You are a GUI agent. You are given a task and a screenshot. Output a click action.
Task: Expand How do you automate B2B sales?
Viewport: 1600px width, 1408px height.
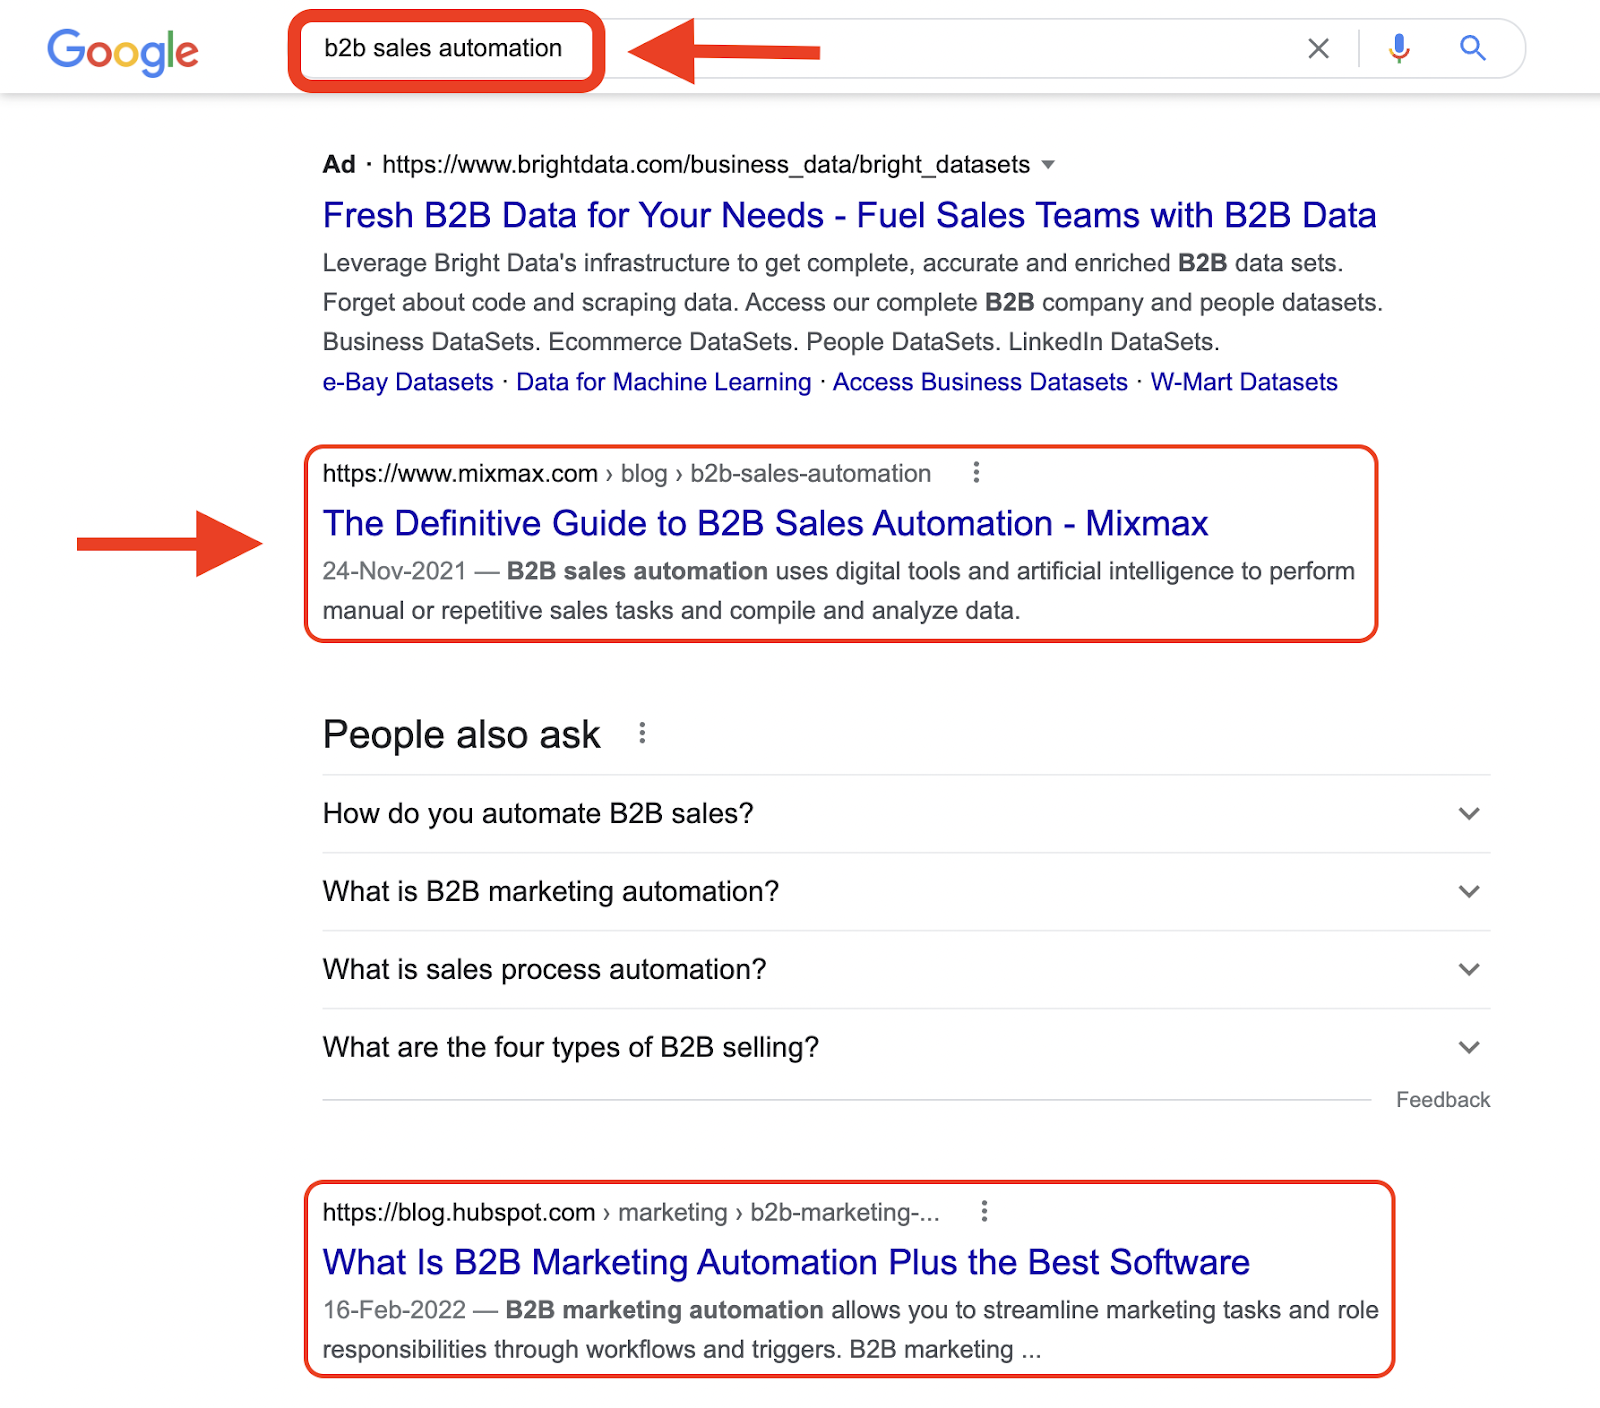(906, 814)
